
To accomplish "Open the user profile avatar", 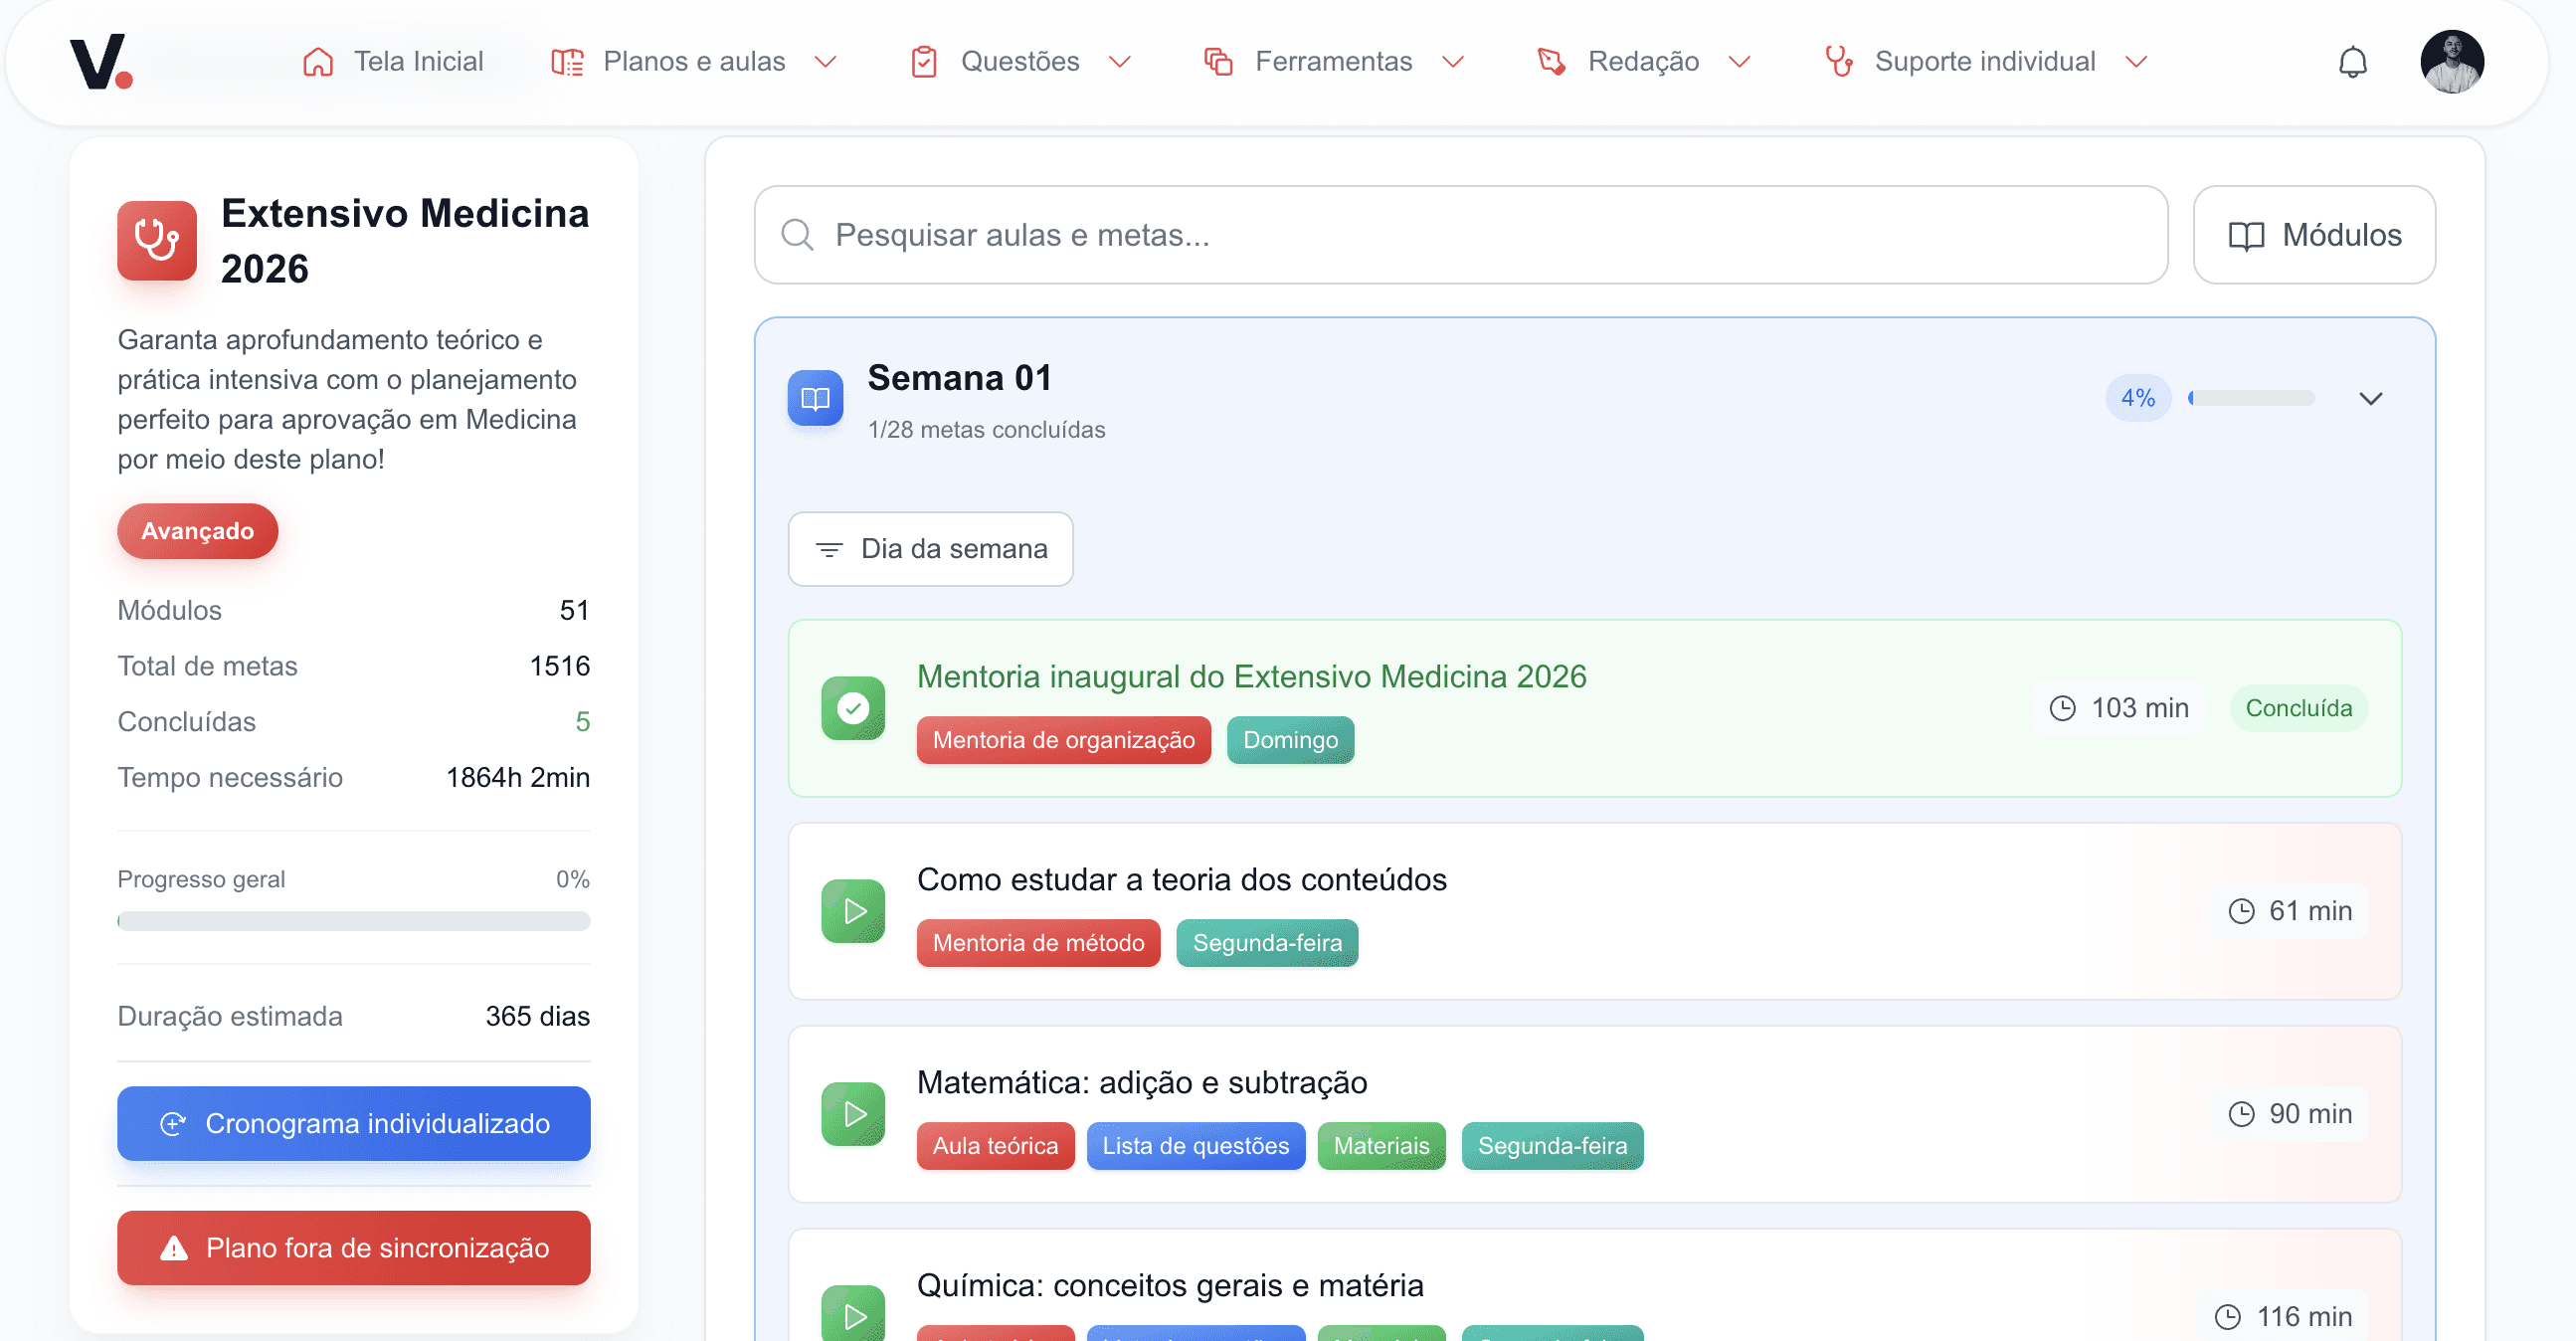I will point(2451,62).
